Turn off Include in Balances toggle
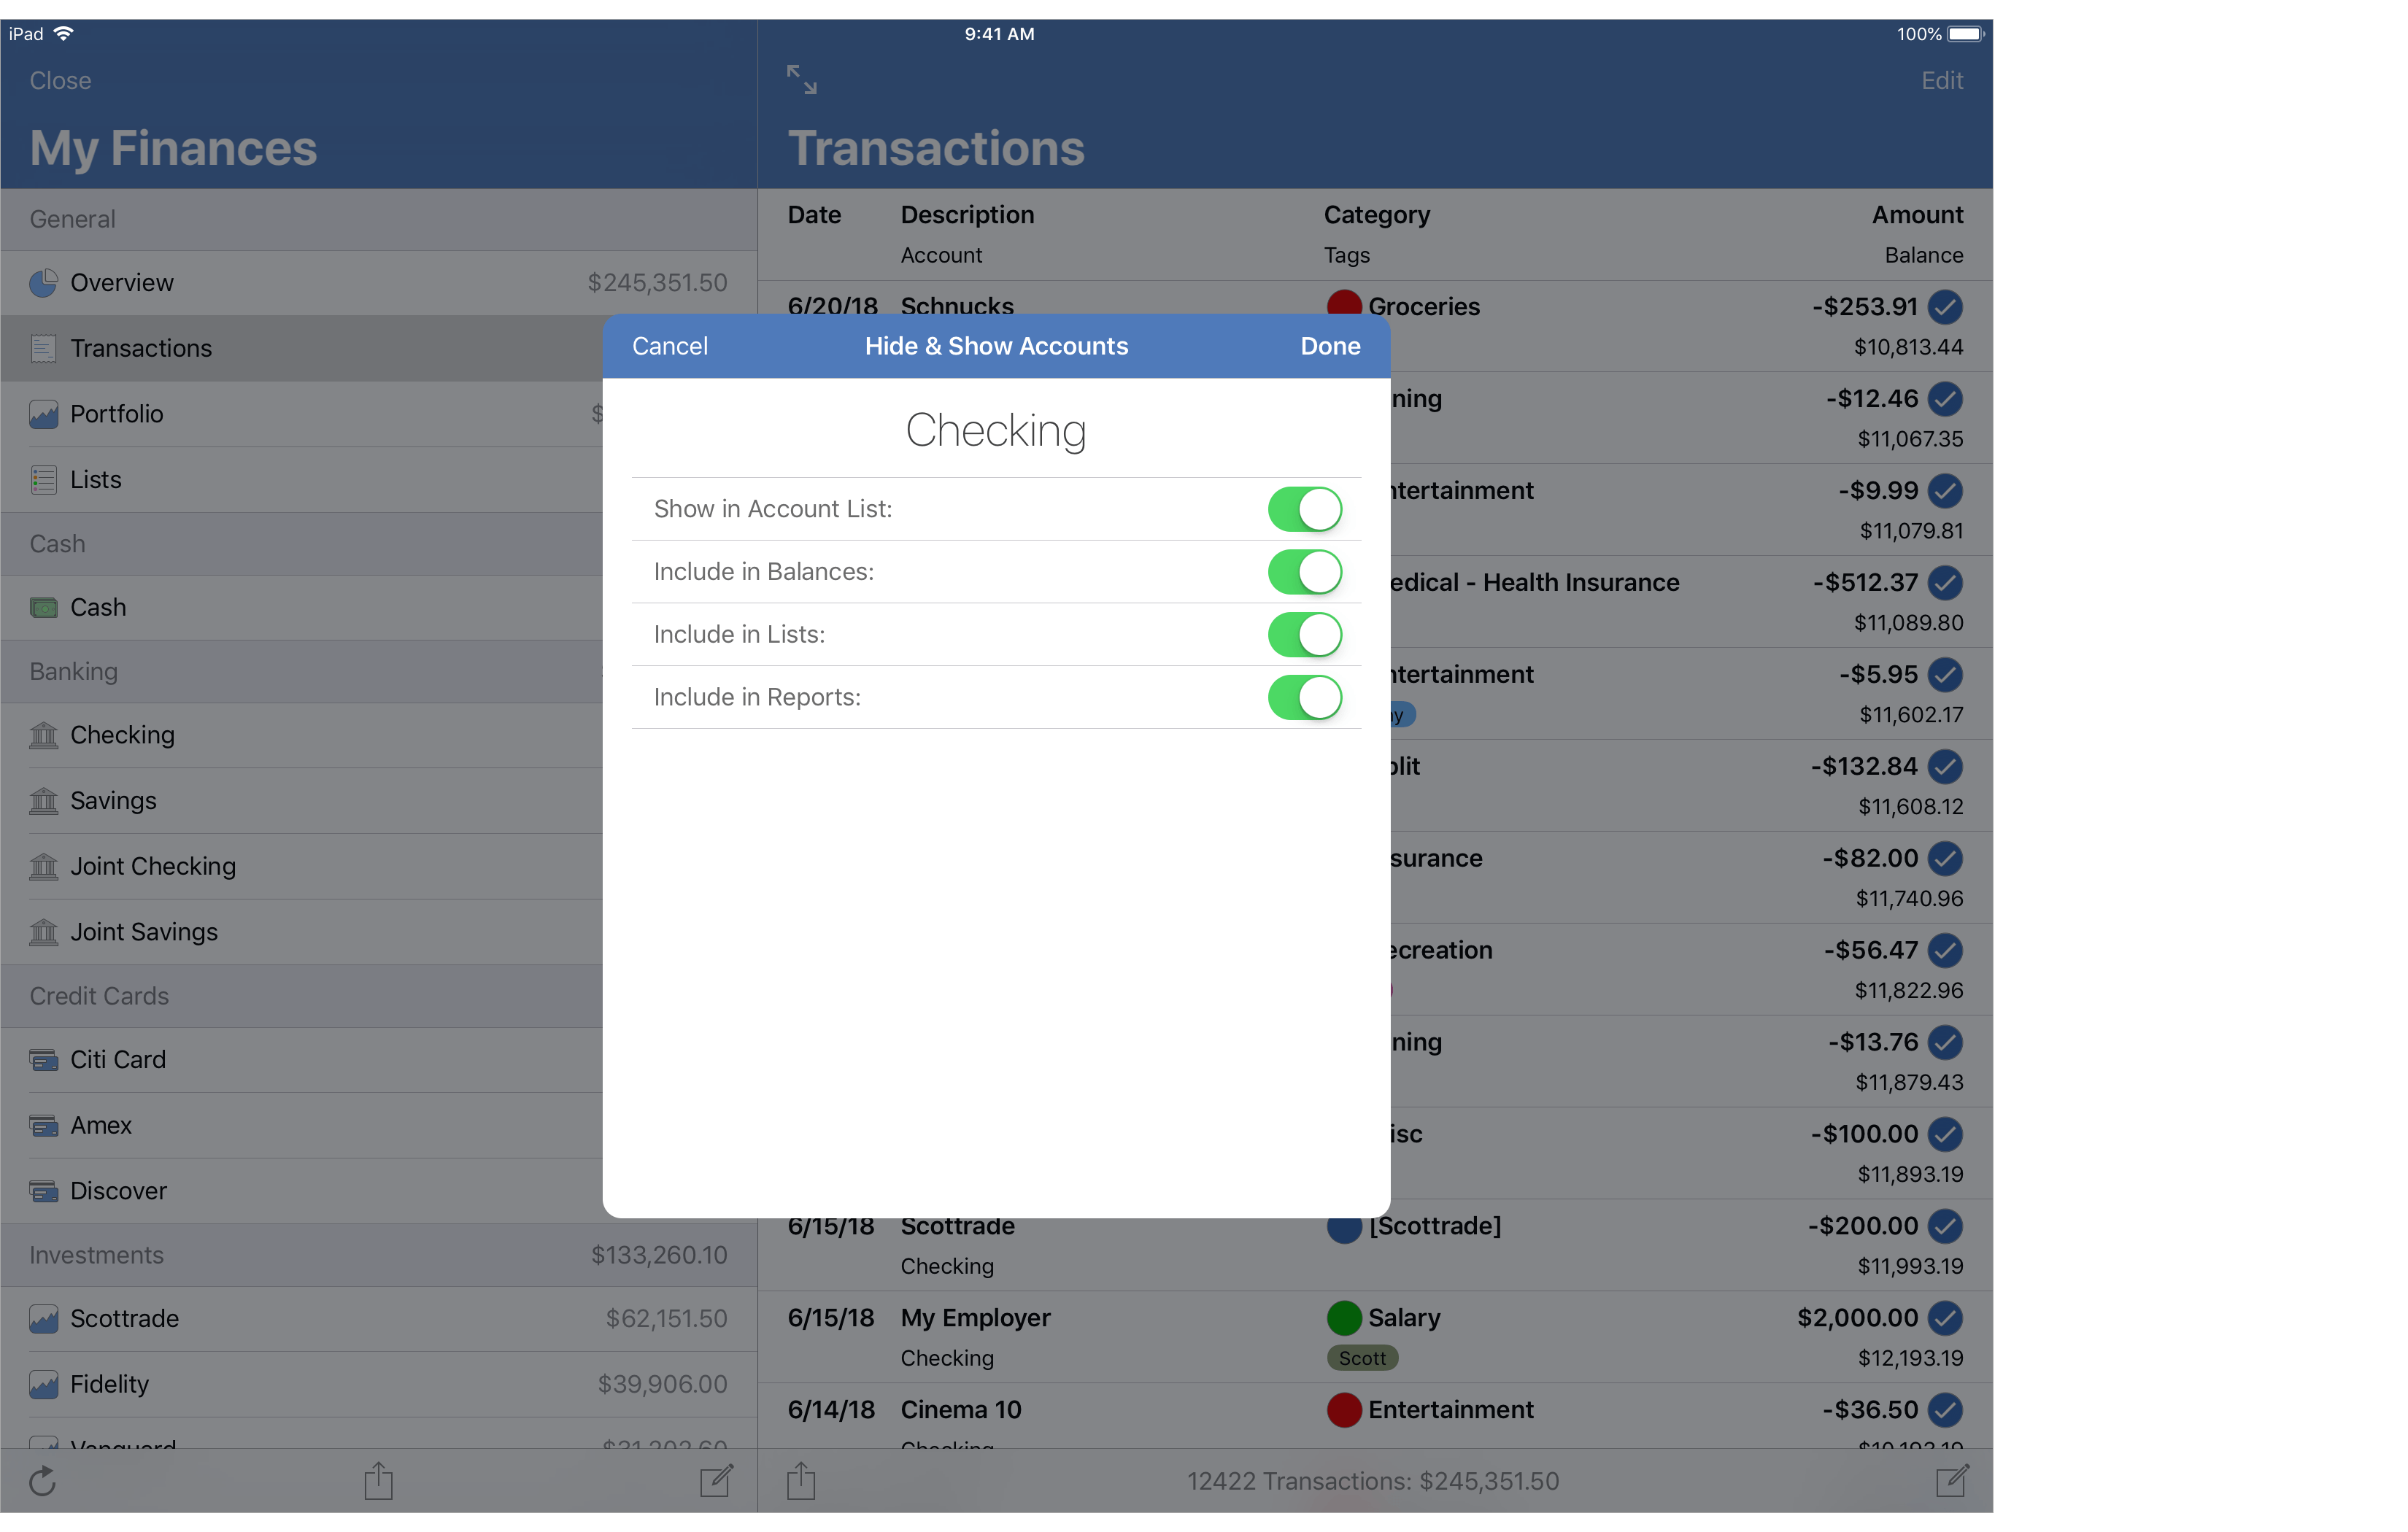This screenshot has width=2408, height=1532. 1304,572
